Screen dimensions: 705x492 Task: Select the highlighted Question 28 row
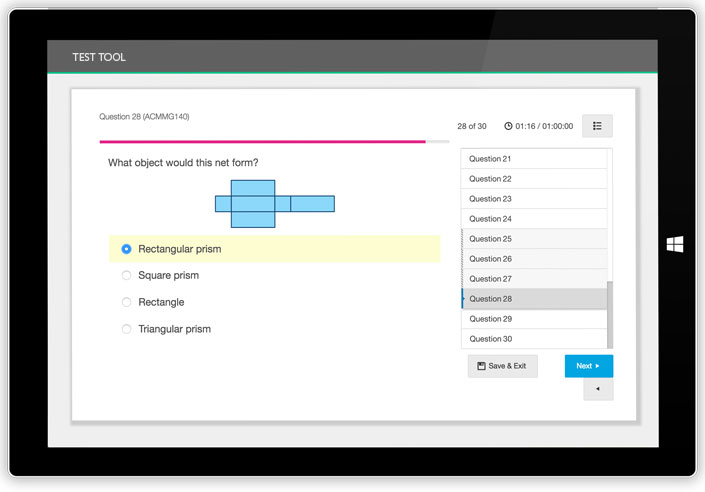[534, 299]
